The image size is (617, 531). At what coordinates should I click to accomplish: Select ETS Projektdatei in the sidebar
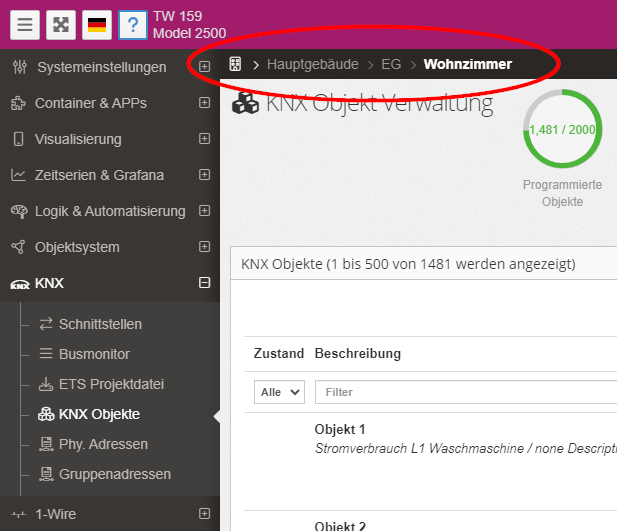[110, 384]
